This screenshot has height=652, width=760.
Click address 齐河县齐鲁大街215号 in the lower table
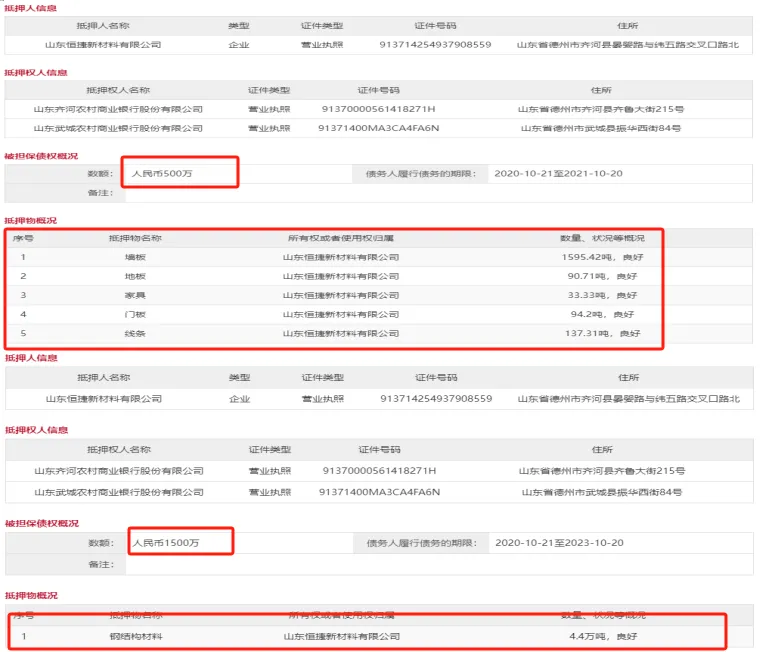(x=602, y=471)
